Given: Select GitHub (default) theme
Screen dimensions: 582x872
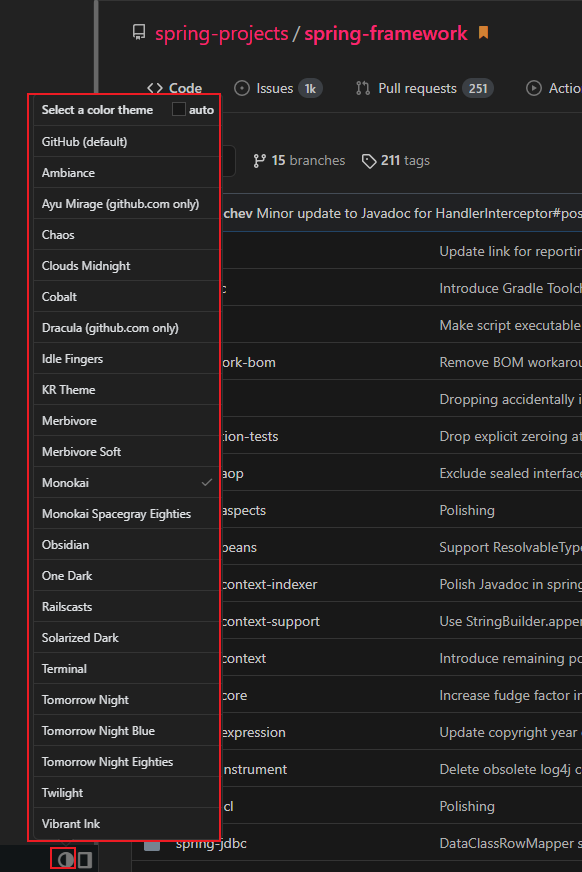Looking at the screenshot, I should point(126,141).
